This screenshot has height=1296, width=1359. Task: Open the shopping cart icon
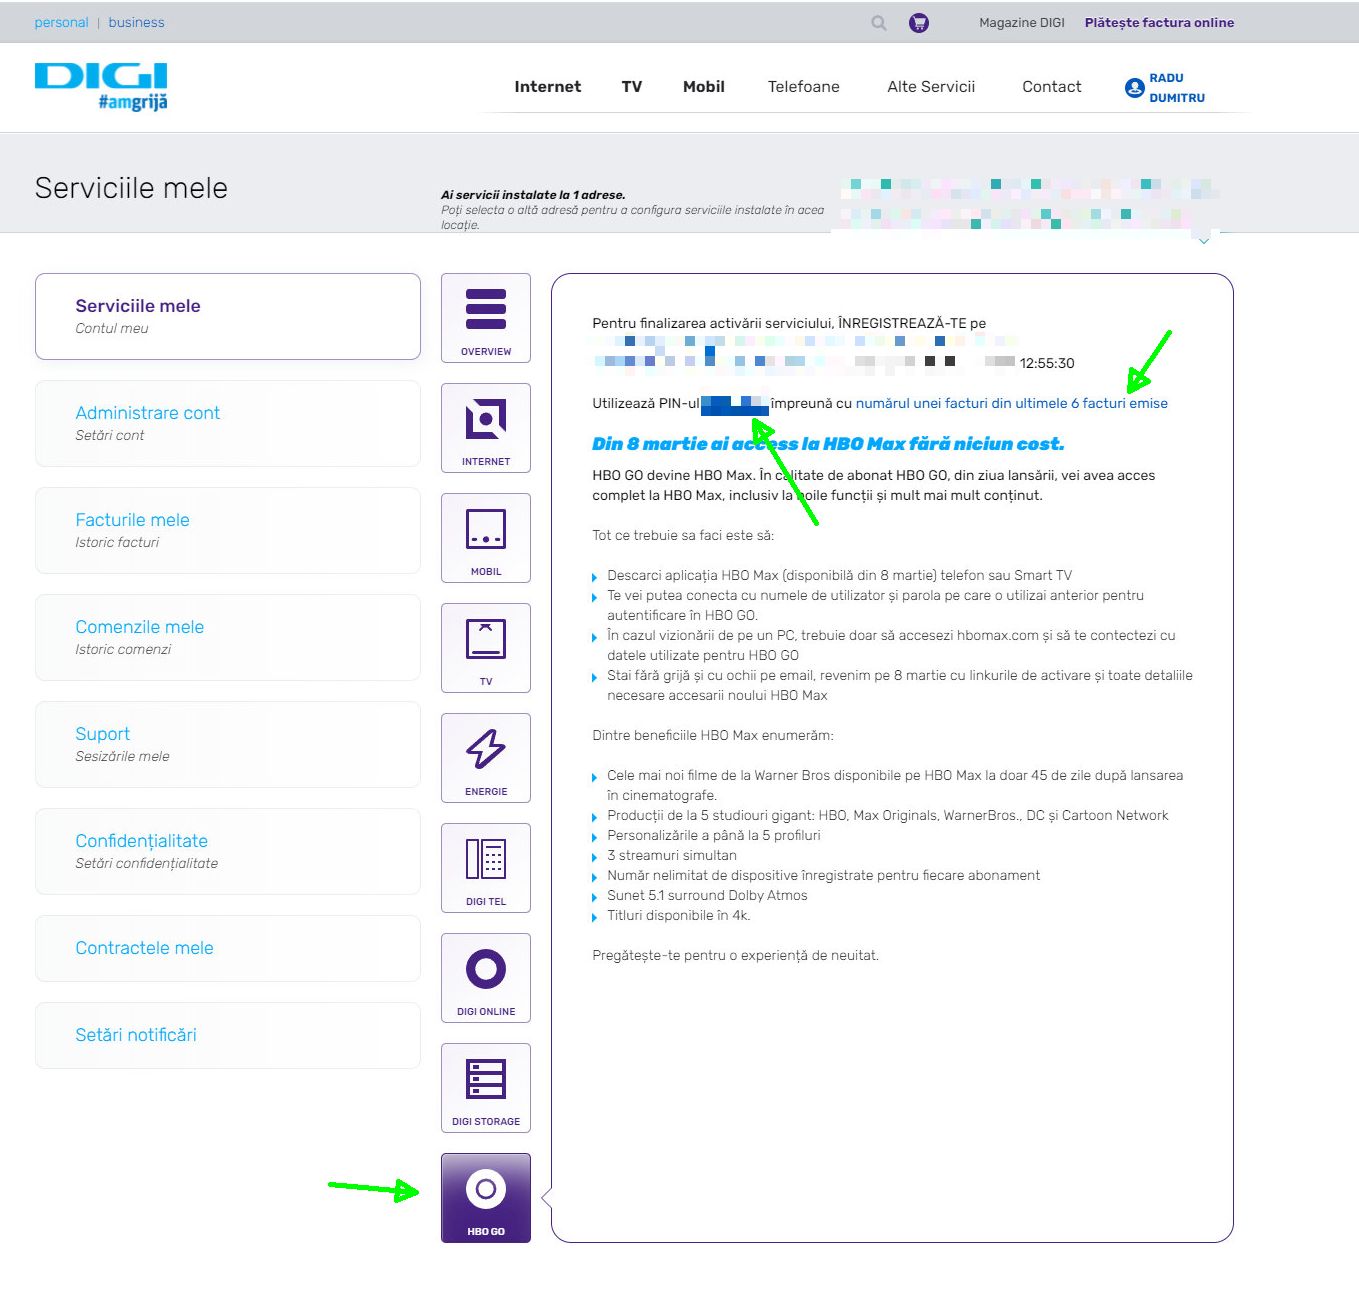918,23
